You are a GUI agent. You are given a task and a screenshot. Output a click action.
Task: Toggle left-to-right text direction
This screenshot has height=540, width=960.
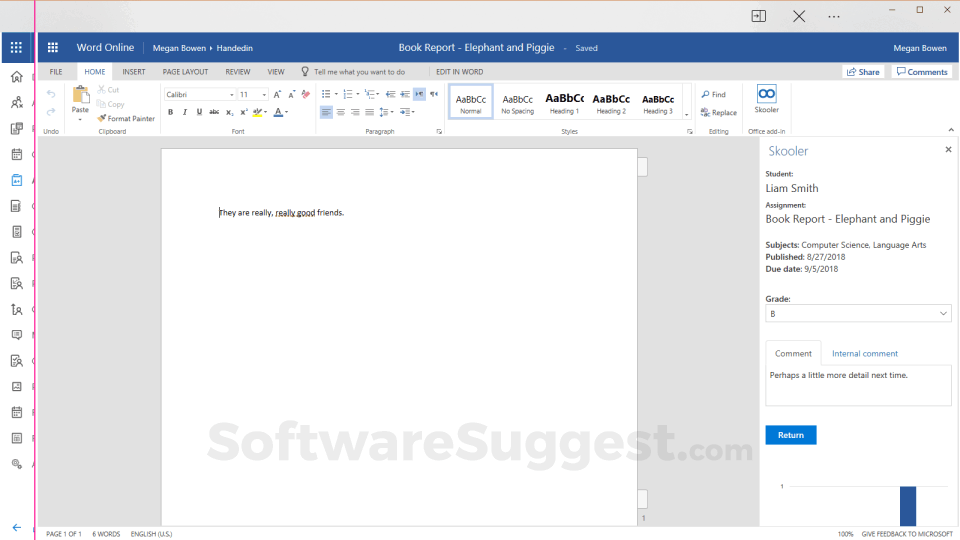coord(419,94)
